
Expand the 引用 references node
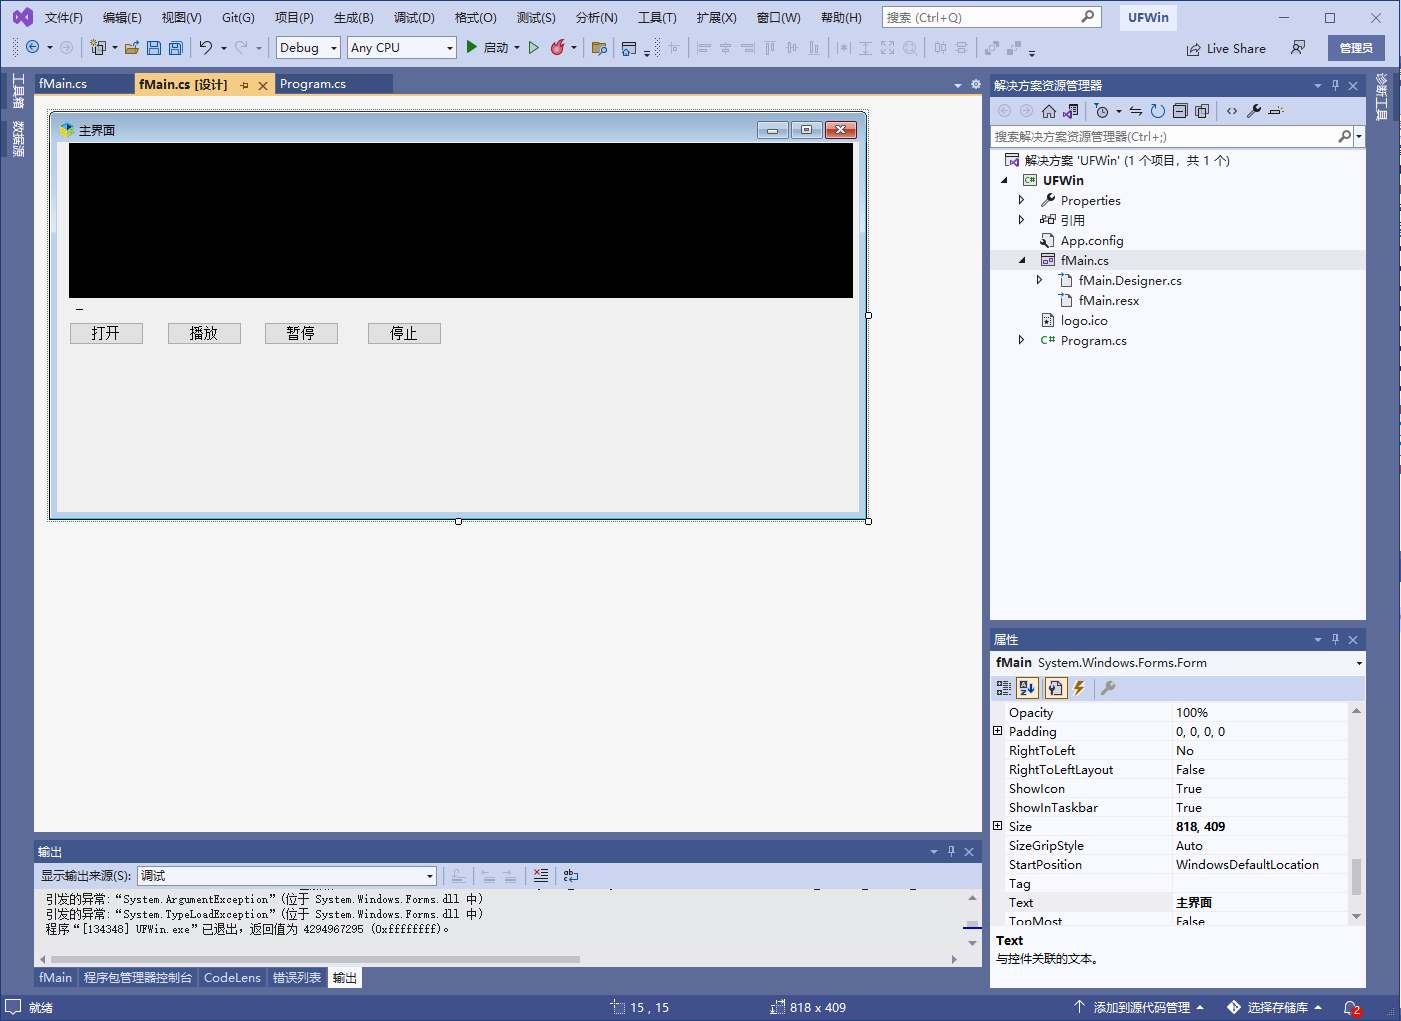coord(1021,220)
